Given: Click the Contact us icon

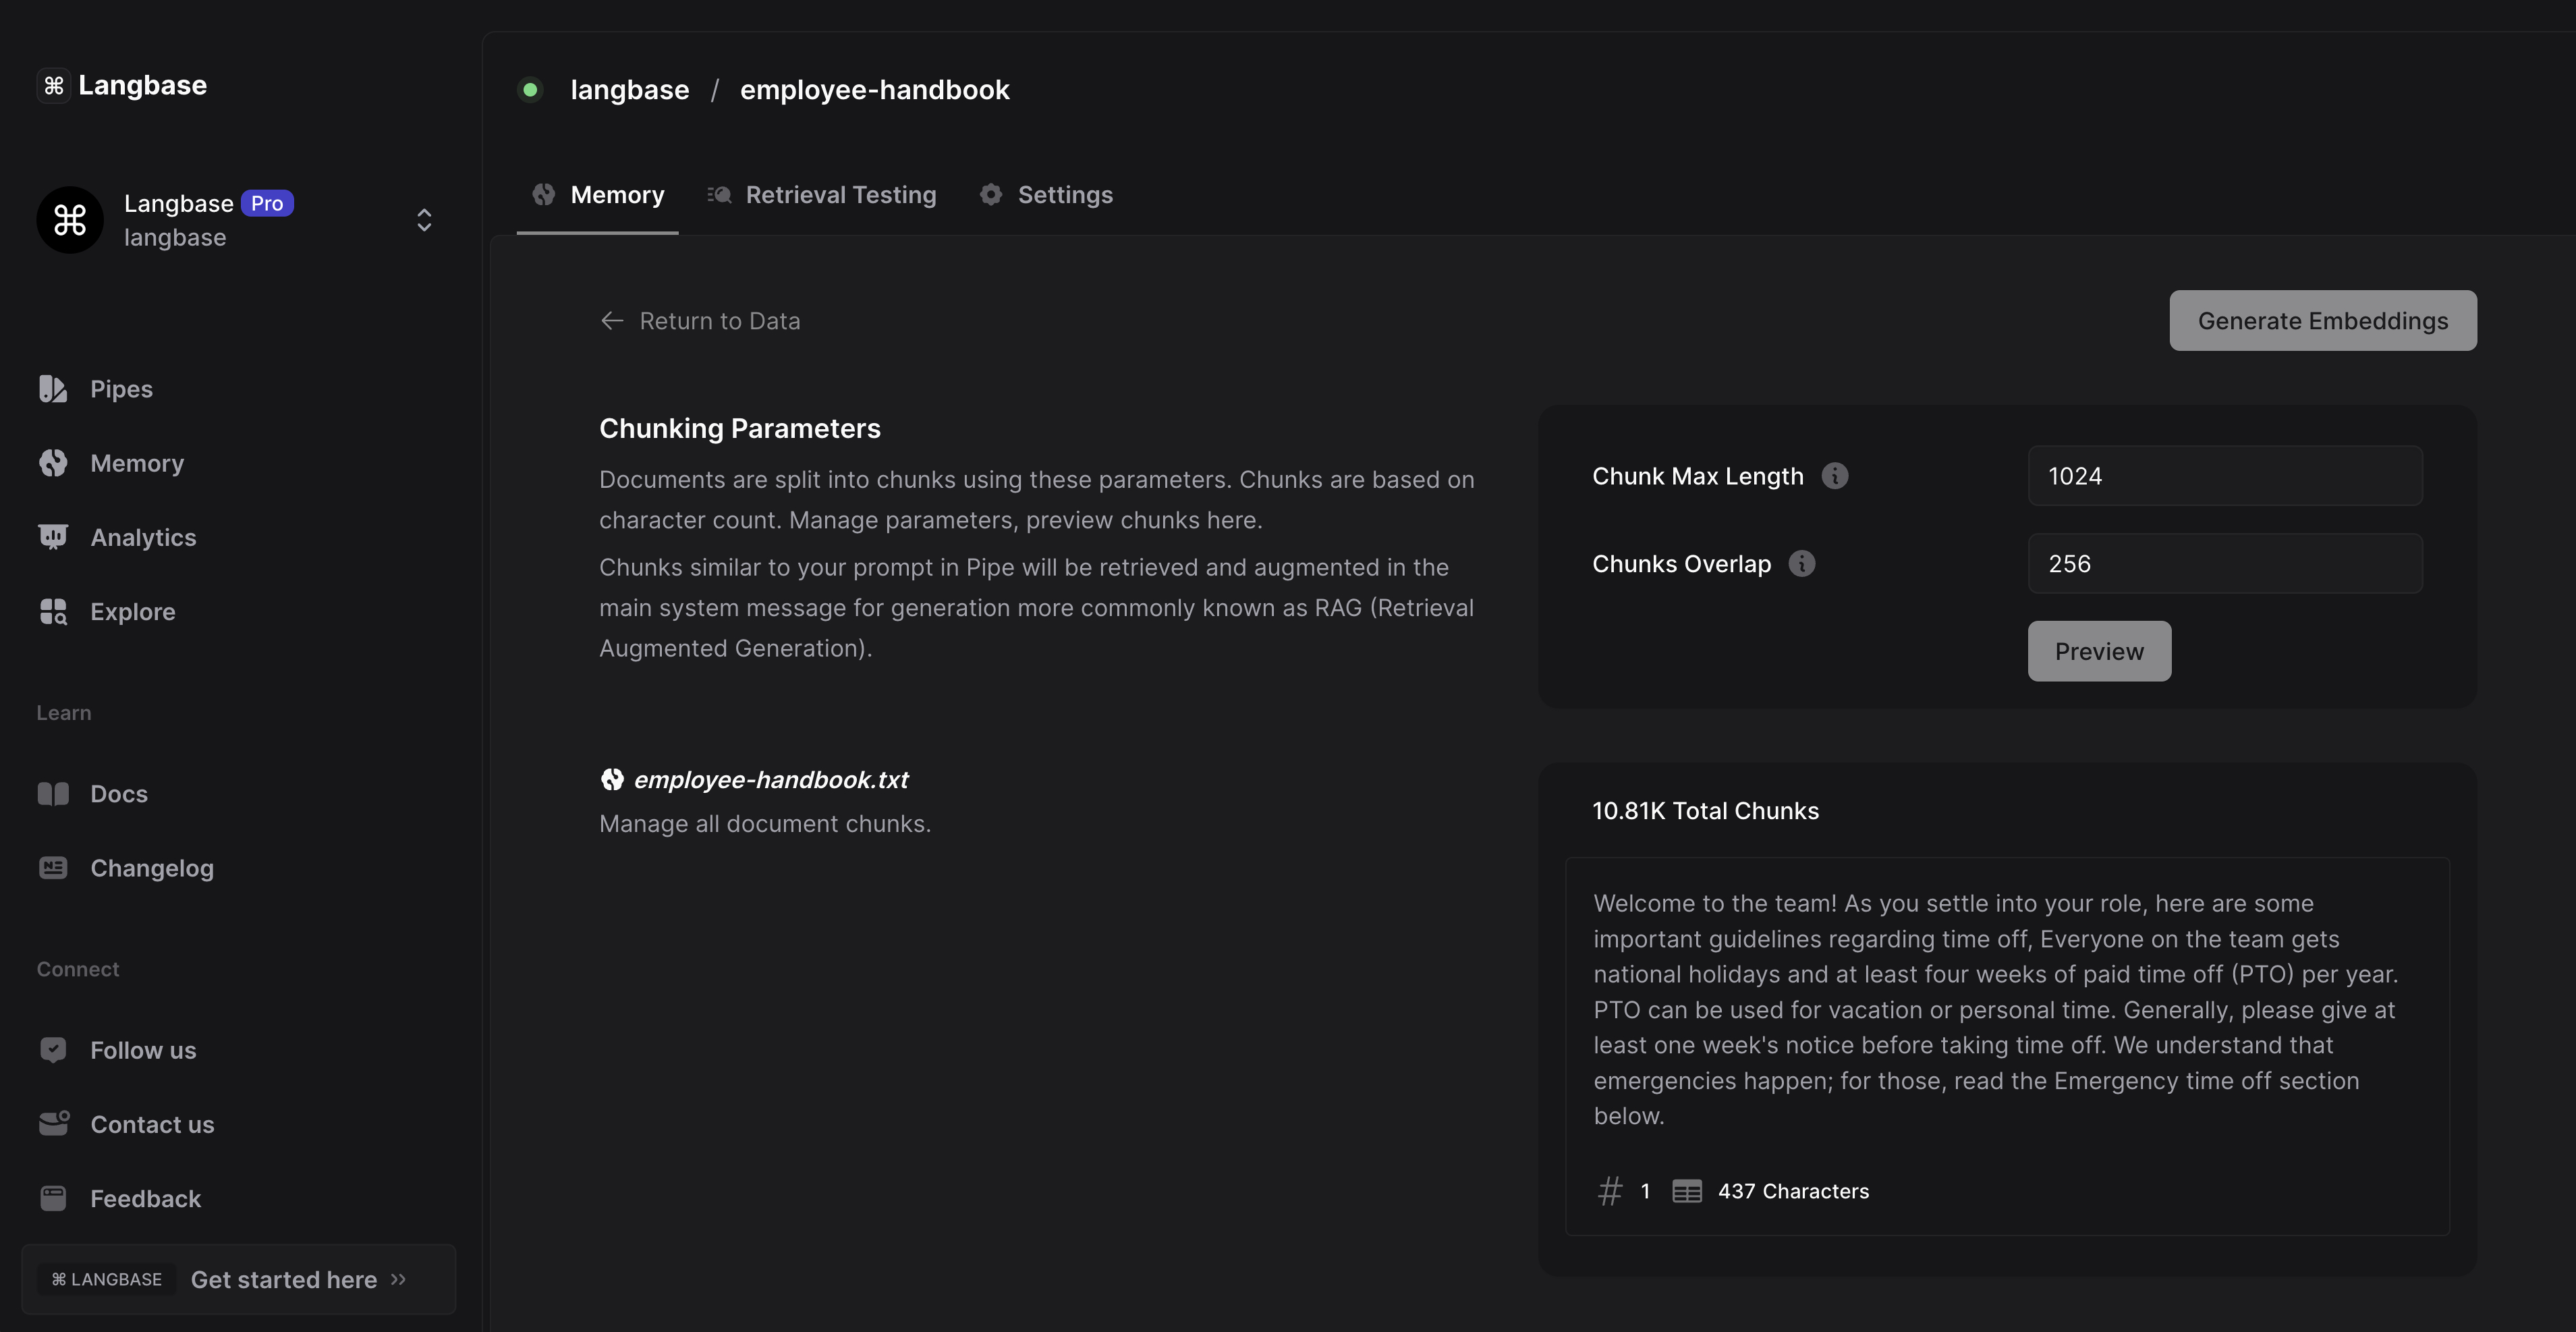Looking at the screenshot, I should point(53,1124).
